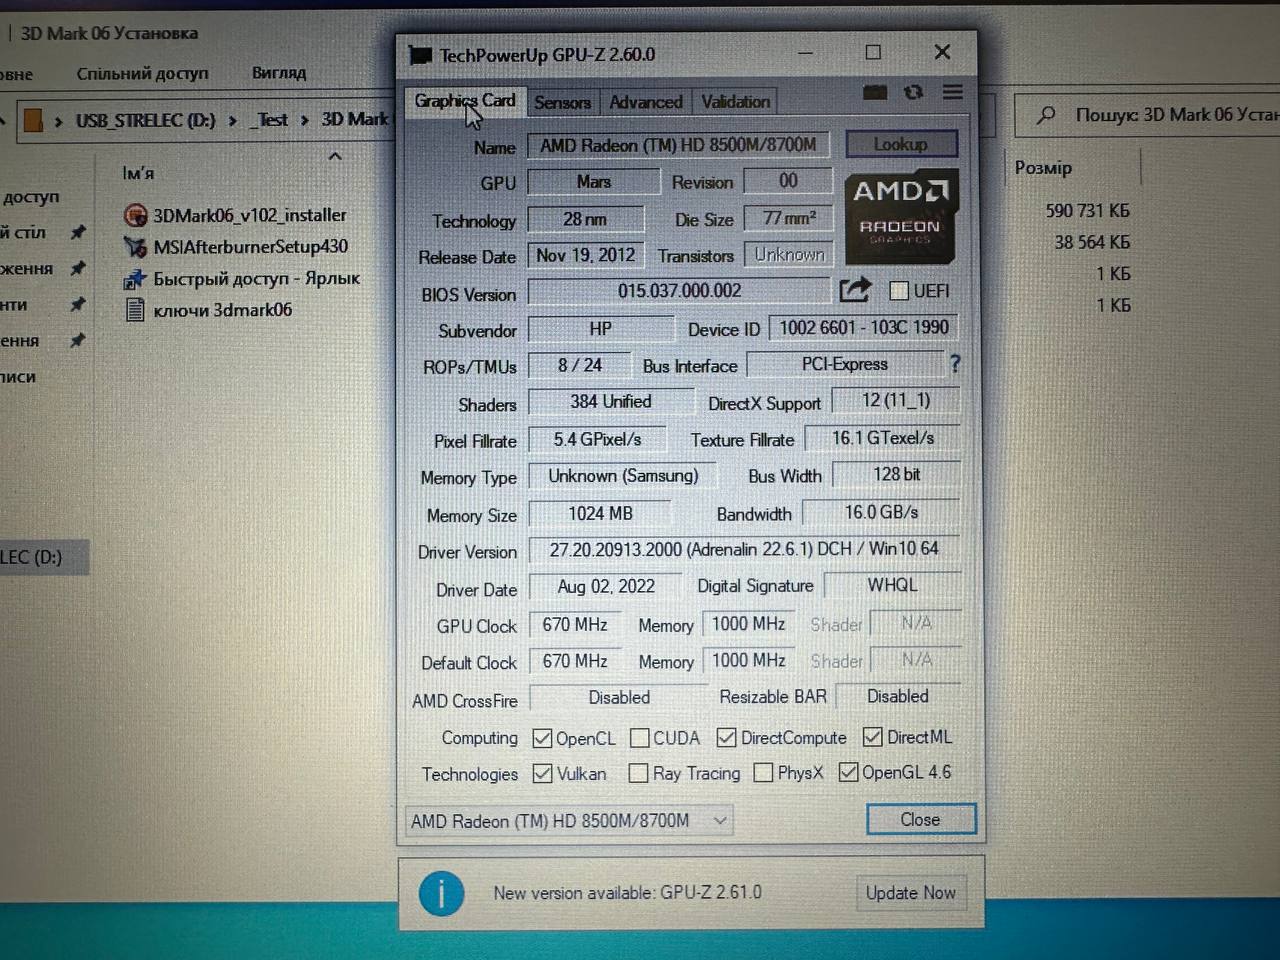Viewport: 1280px width, 960px height.
Task: Toggle the Vulkan checkbox
Action: pos(543,774)
